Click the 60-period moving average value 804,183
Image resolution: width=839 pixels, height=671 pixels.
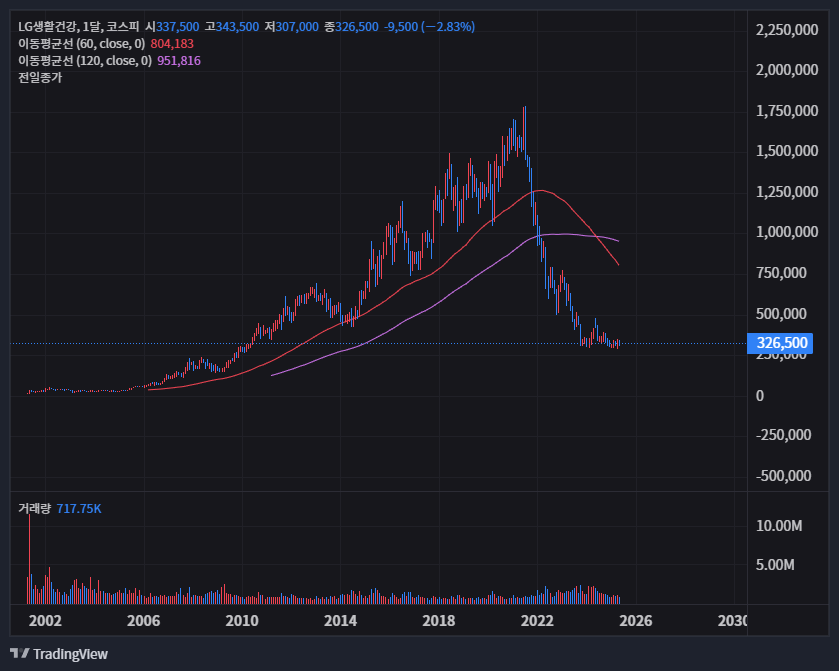(172, 44)
